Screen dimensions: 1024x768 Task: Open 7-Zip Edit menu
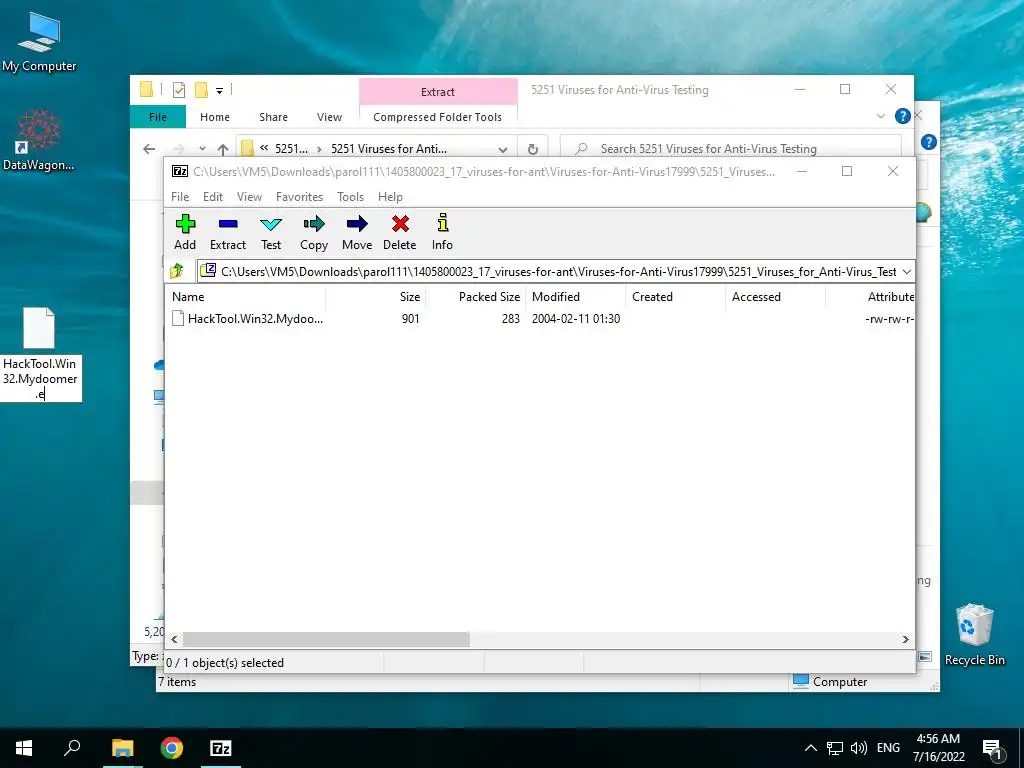click(213, 197)
